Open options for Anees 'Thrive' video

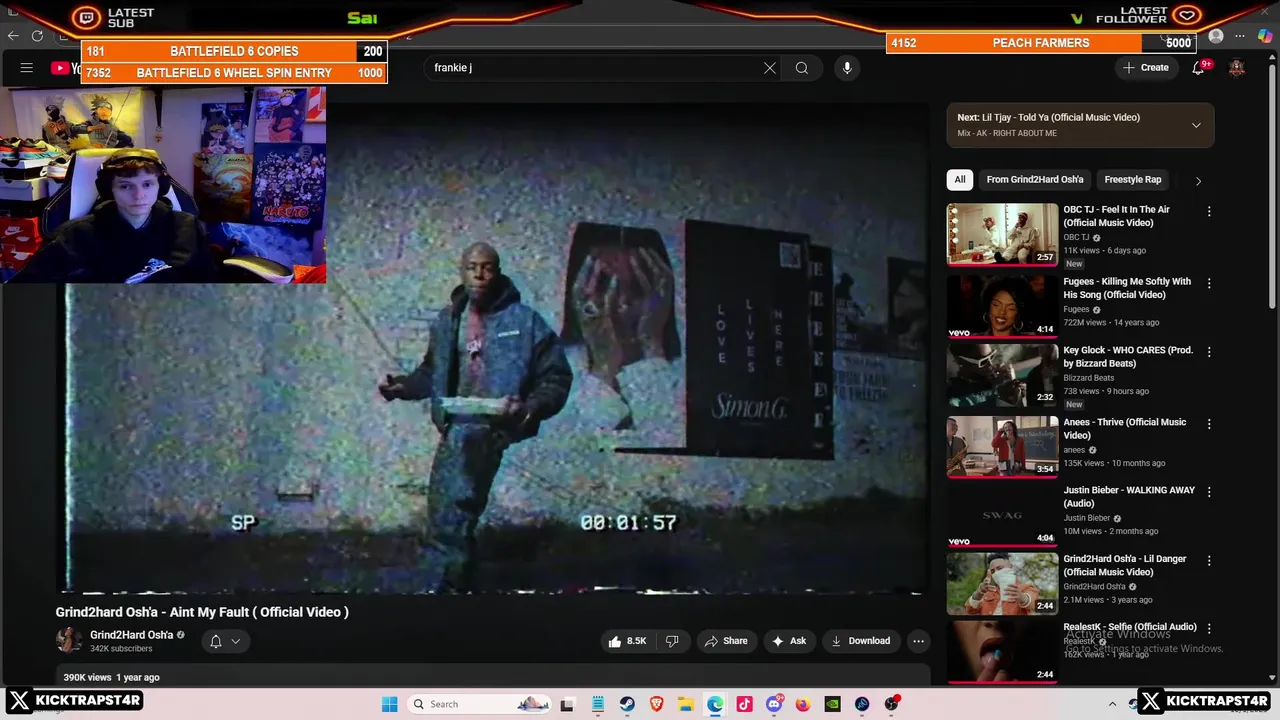click(x=1209, y=424)
